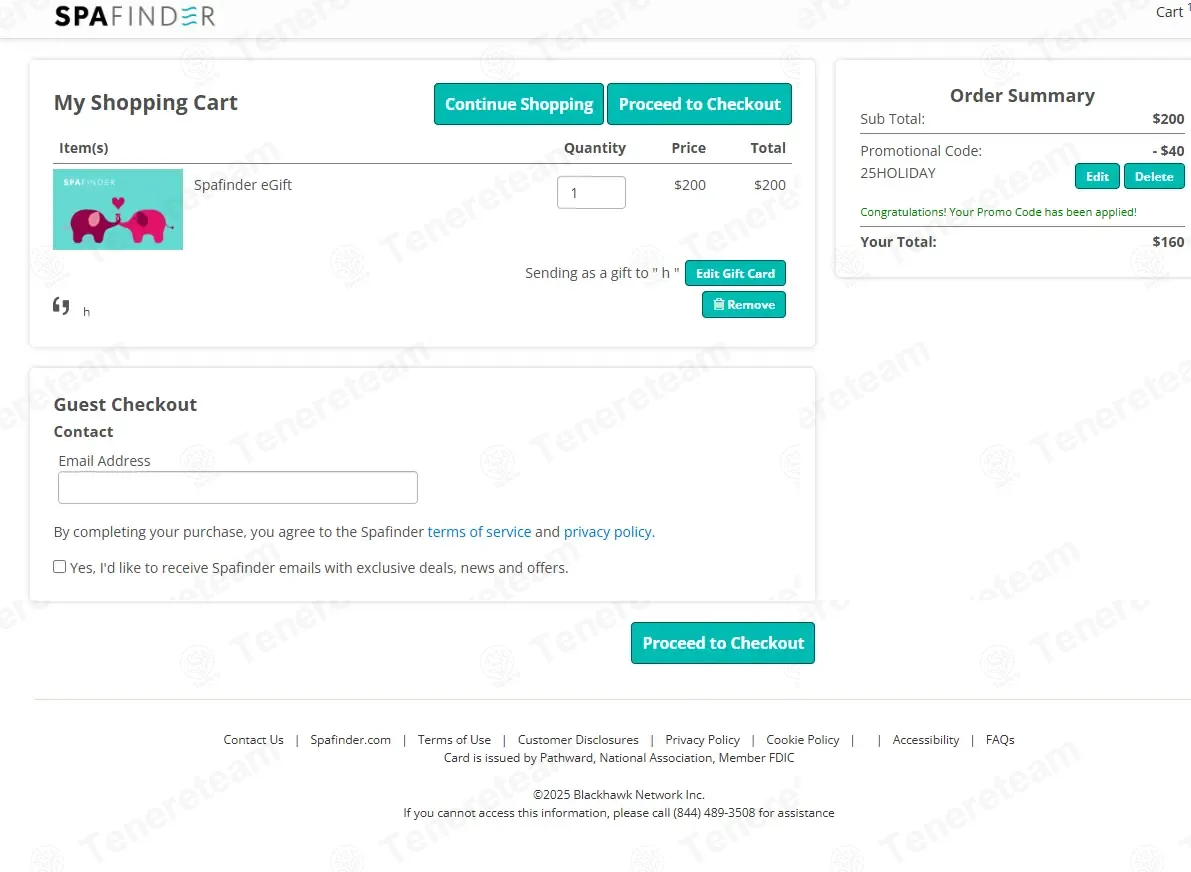The height and width of the screenshot is (872, 1191).
Task: Open Spafinder.com footer link
Action: [x=350, y=740]
